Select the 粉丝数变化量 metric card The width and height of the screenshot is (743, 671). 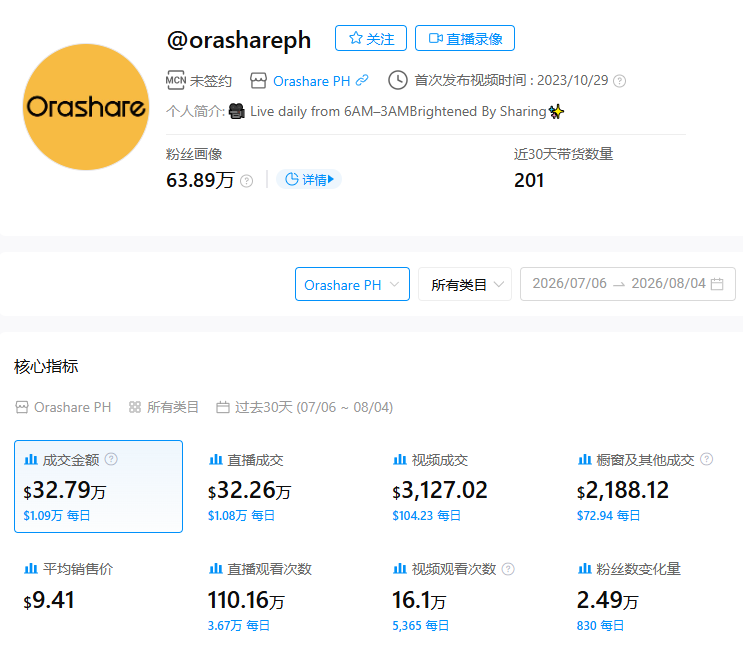[x=652, y=596]
